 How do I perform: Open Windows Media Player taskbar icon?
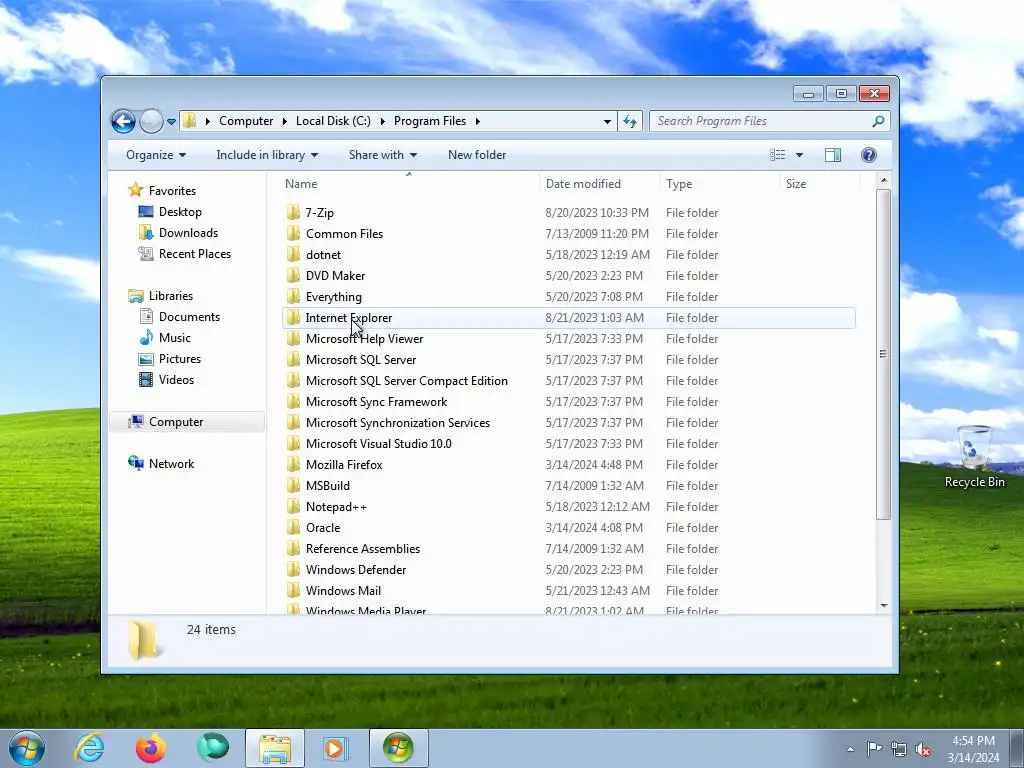pyautogui.click(x=336, y=748)
